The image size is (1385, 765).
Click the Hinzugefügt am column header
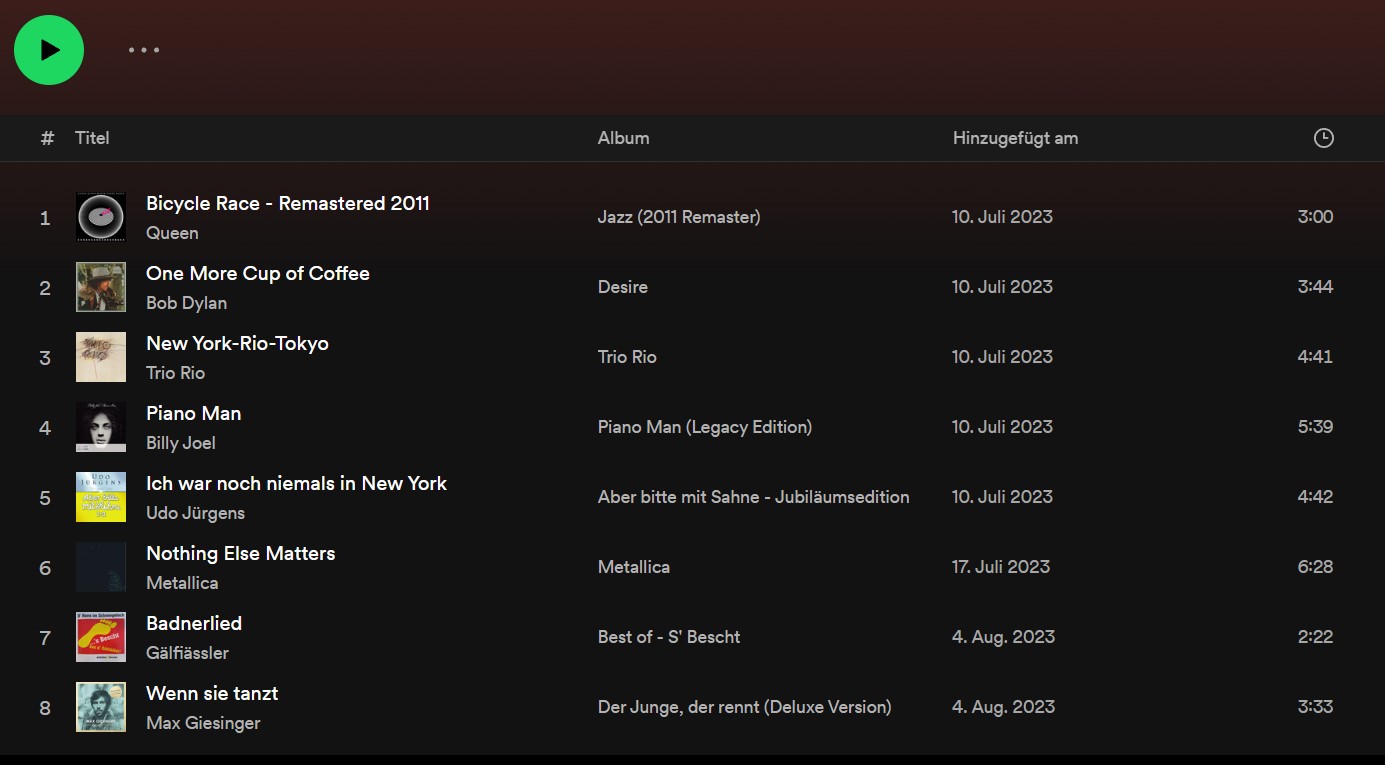coord(1015,138)
